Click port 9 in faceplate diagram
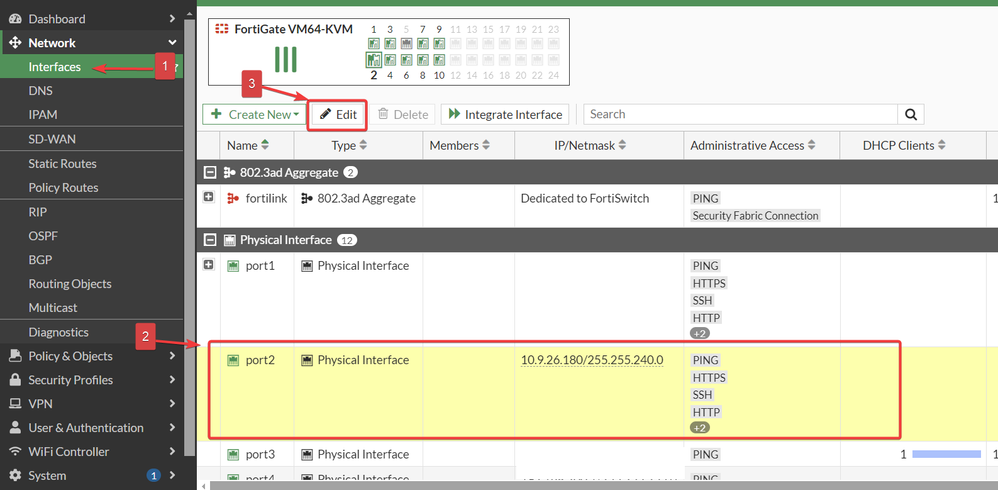998x490 pixels. click(440, 44)
